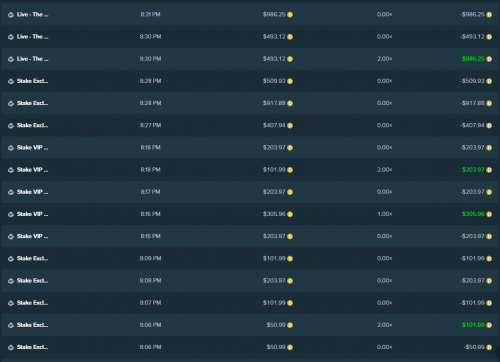Select the 8:07 PM time cell
Viewport: 500px width, 362px height.
[150, 303]
